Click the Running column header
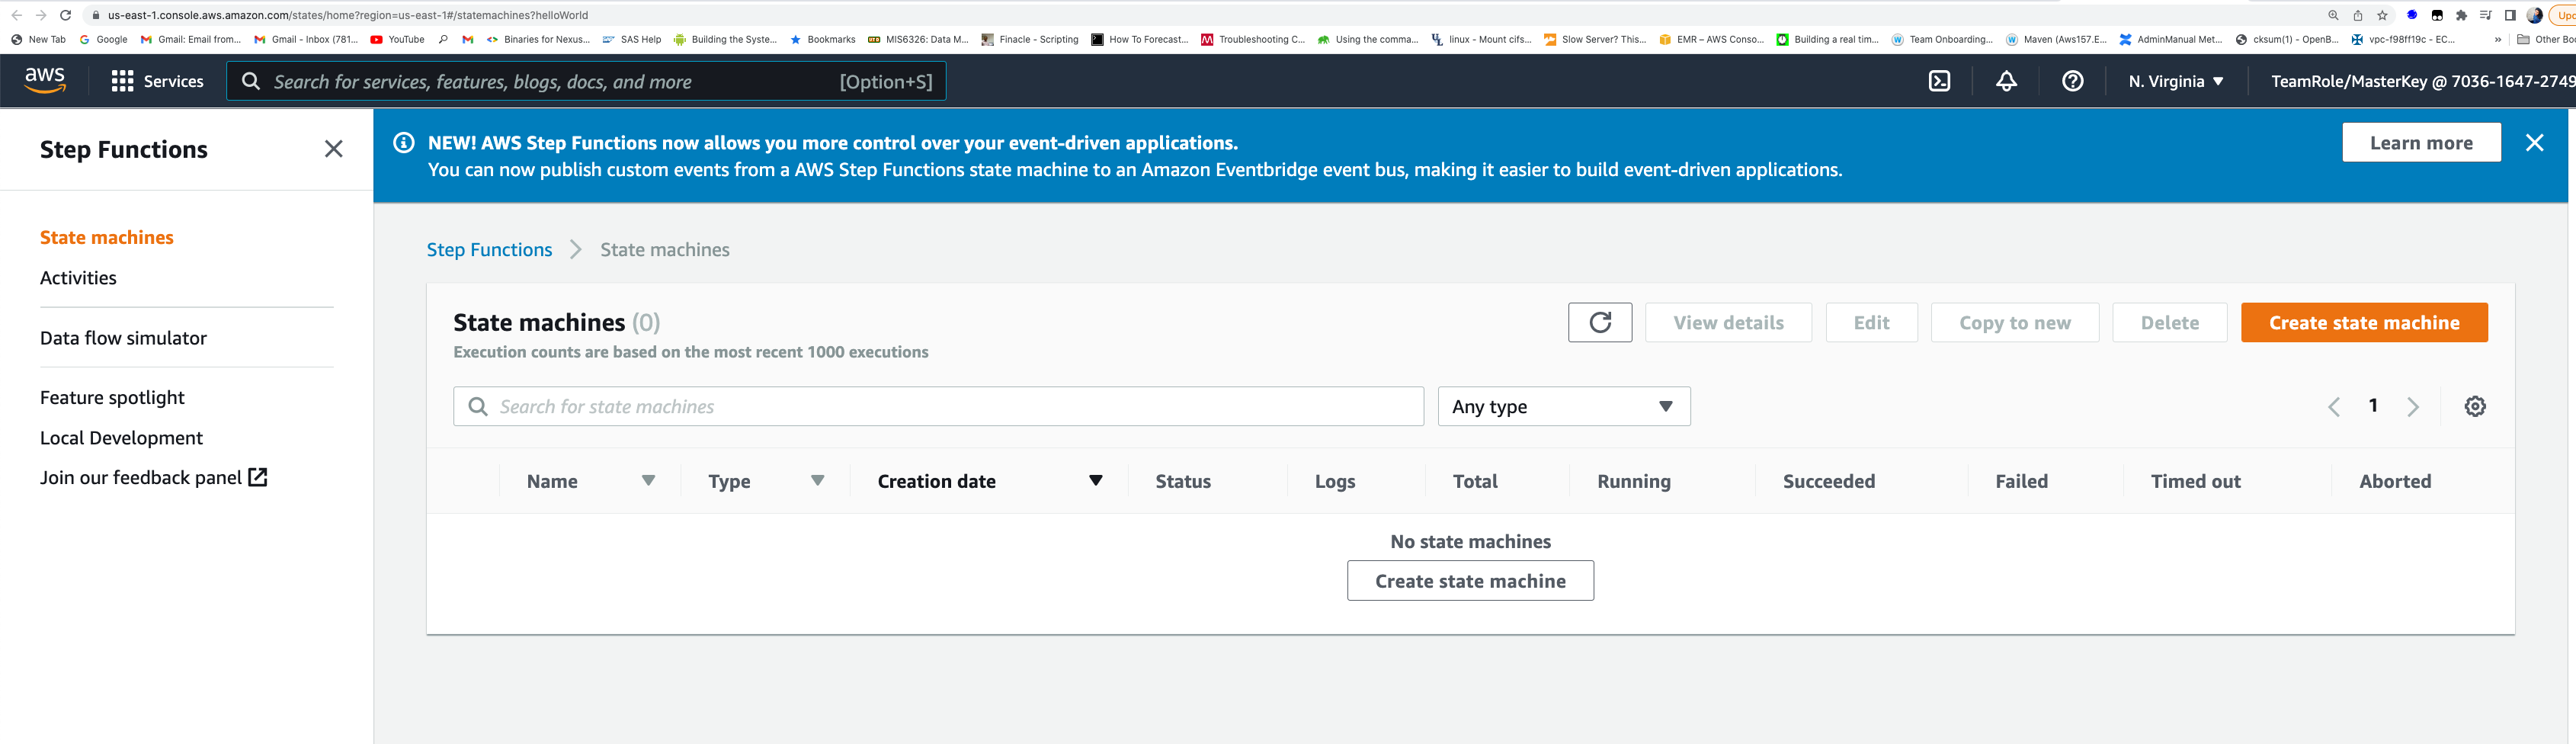2576x744 pixels. click(1633, 481)
